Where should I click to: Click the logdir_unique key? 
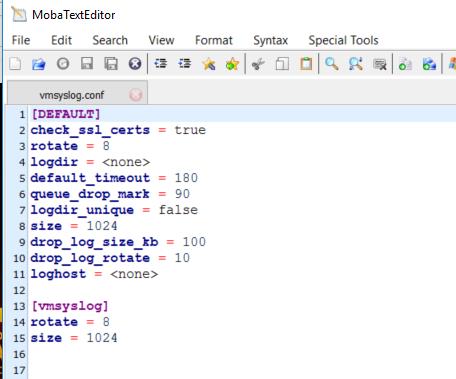pyautogui.click(x=82, y=210)
